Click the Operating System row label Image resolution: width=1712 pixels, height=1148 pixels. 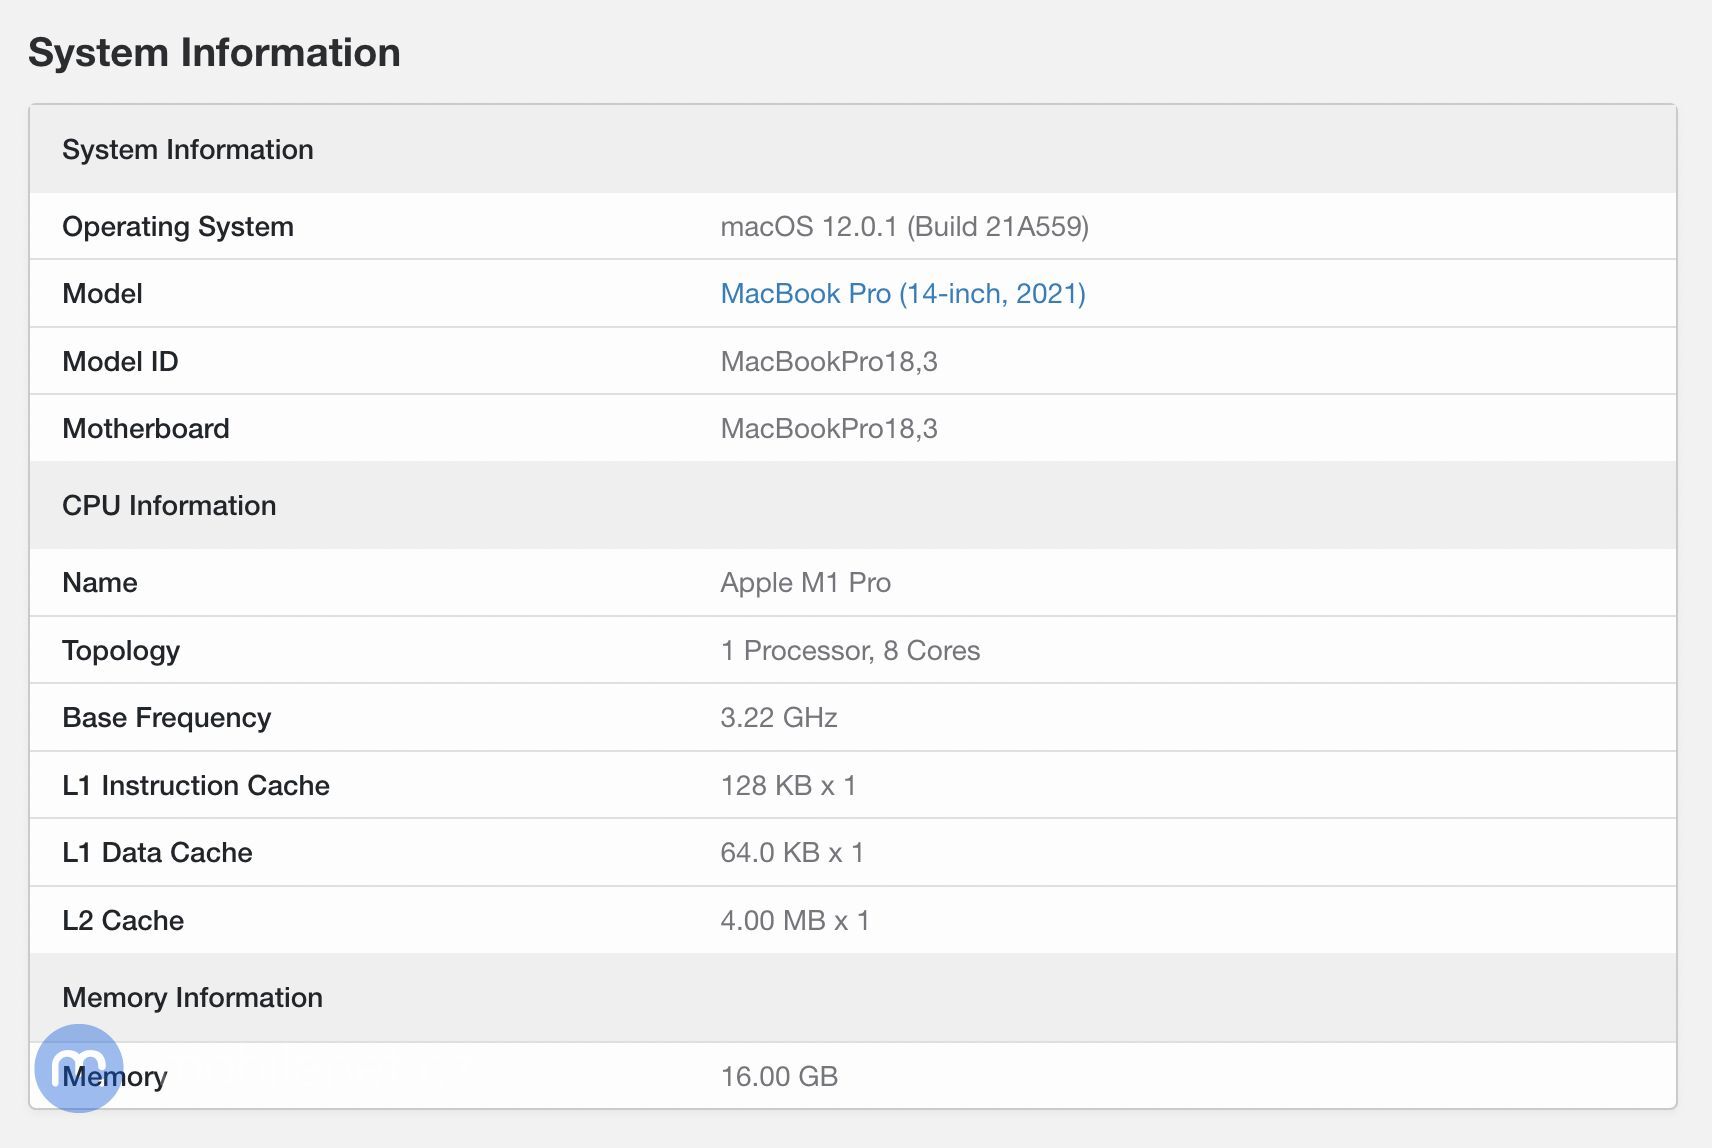coord(178,226)
